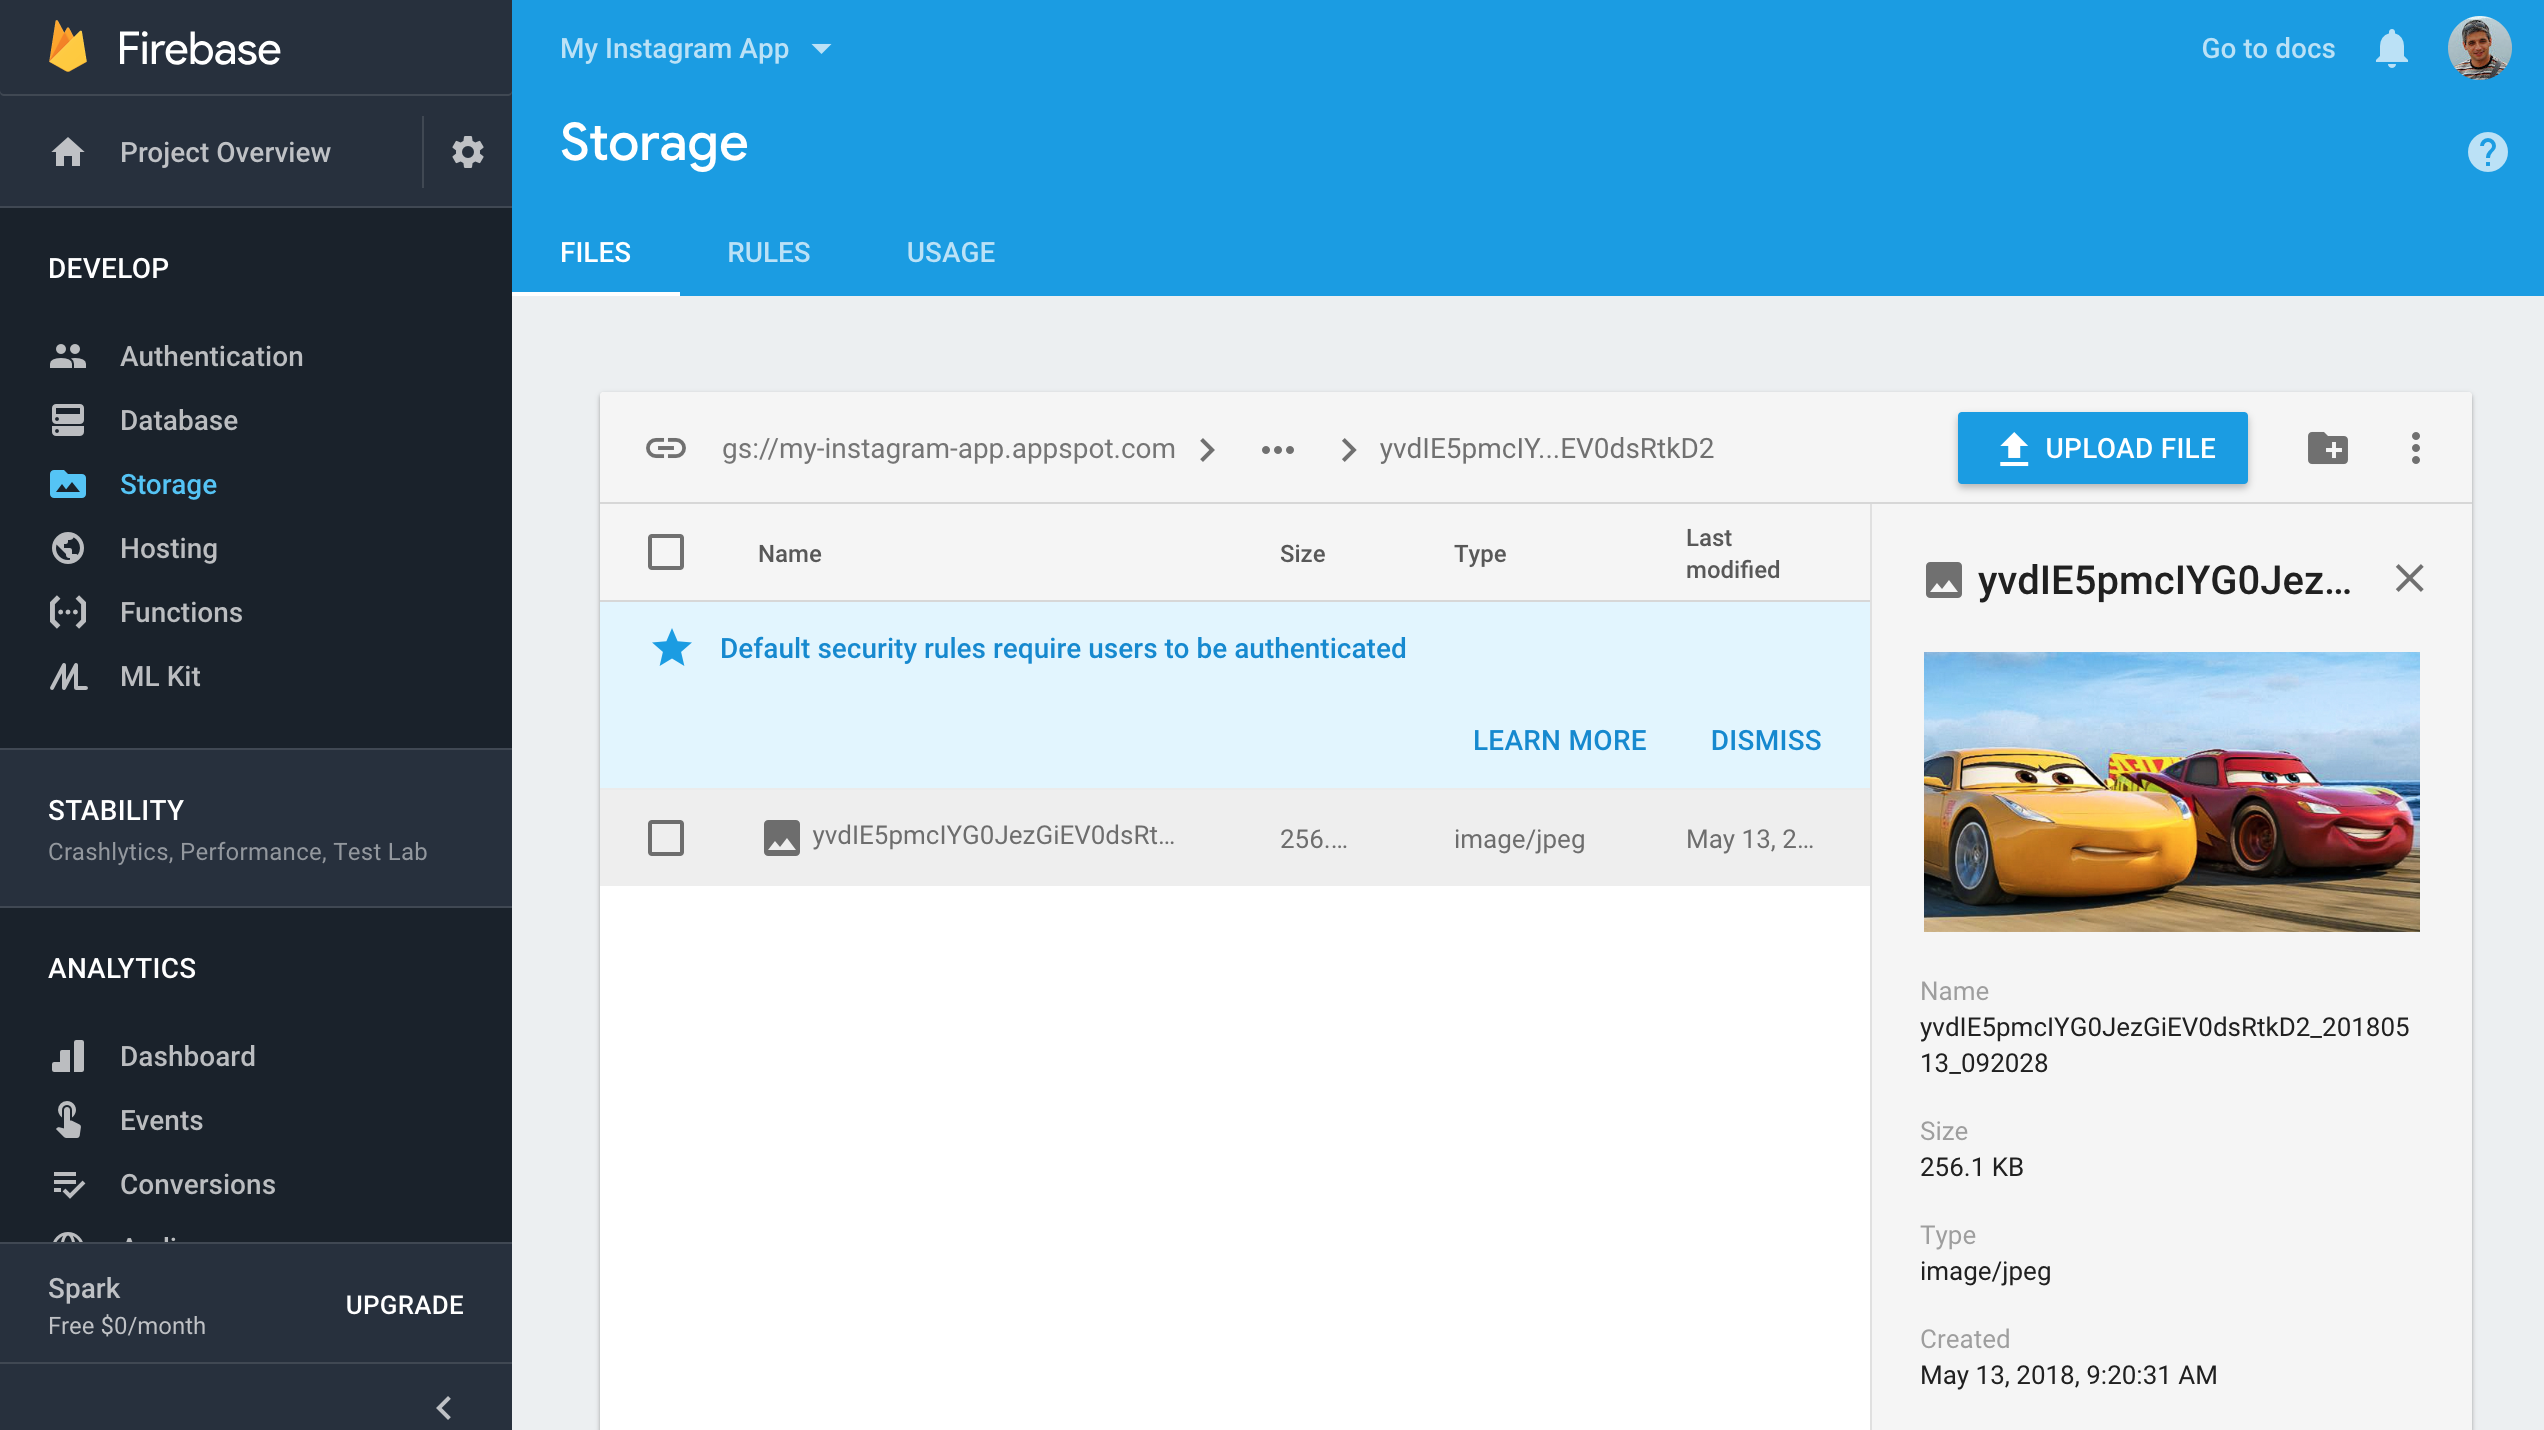
Task: Click the image icon in details panel header
Action: 1944,580
